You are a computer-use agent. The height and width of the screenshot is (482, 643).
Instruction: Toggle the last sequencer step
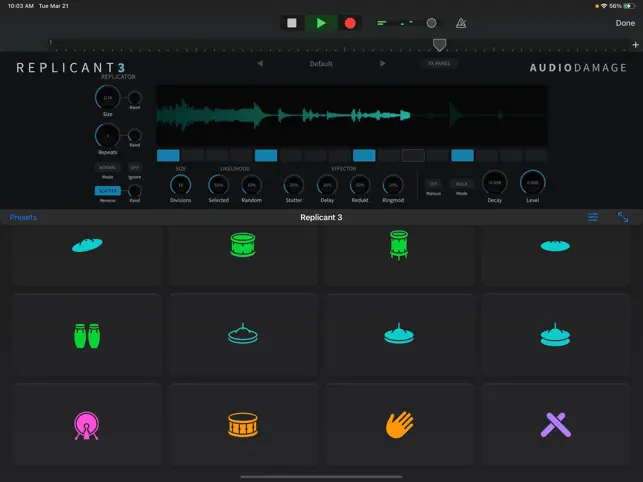(x=536, y=155)
